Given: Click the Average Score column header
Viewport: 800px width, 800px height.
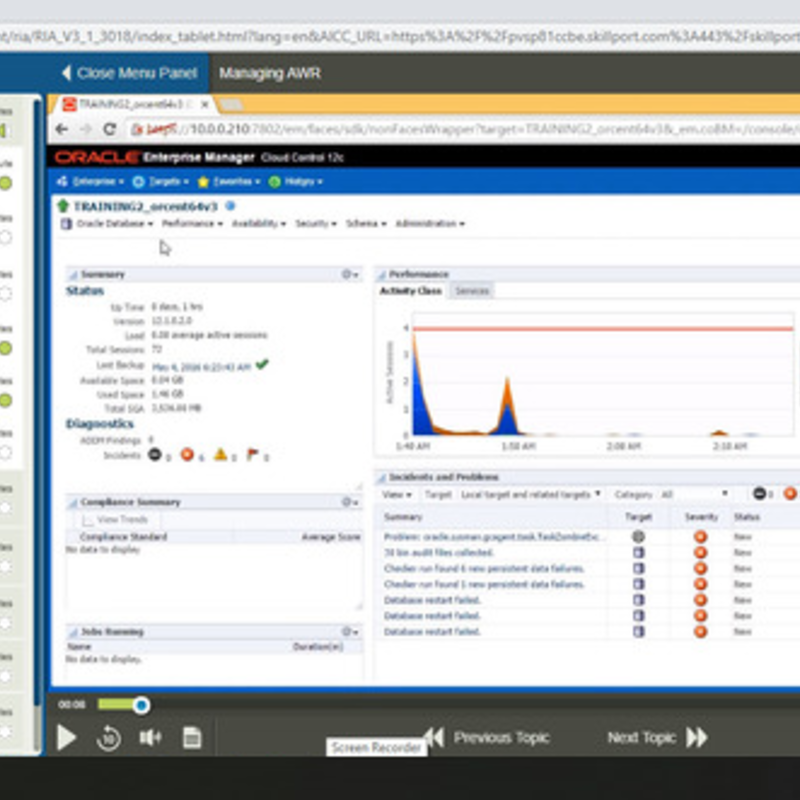Looking at the screenshot, I should pos(331,537).
